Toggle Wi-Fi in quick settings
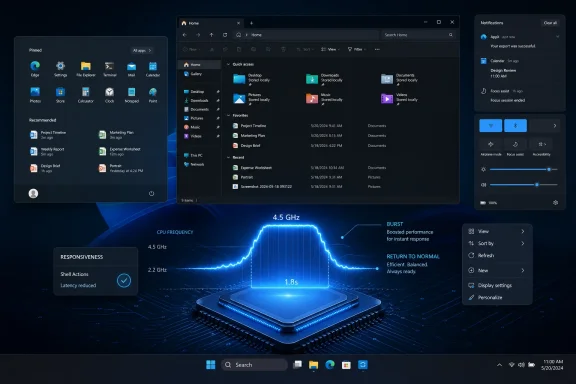This screenshot has width=576, height=384. (490, 126)
